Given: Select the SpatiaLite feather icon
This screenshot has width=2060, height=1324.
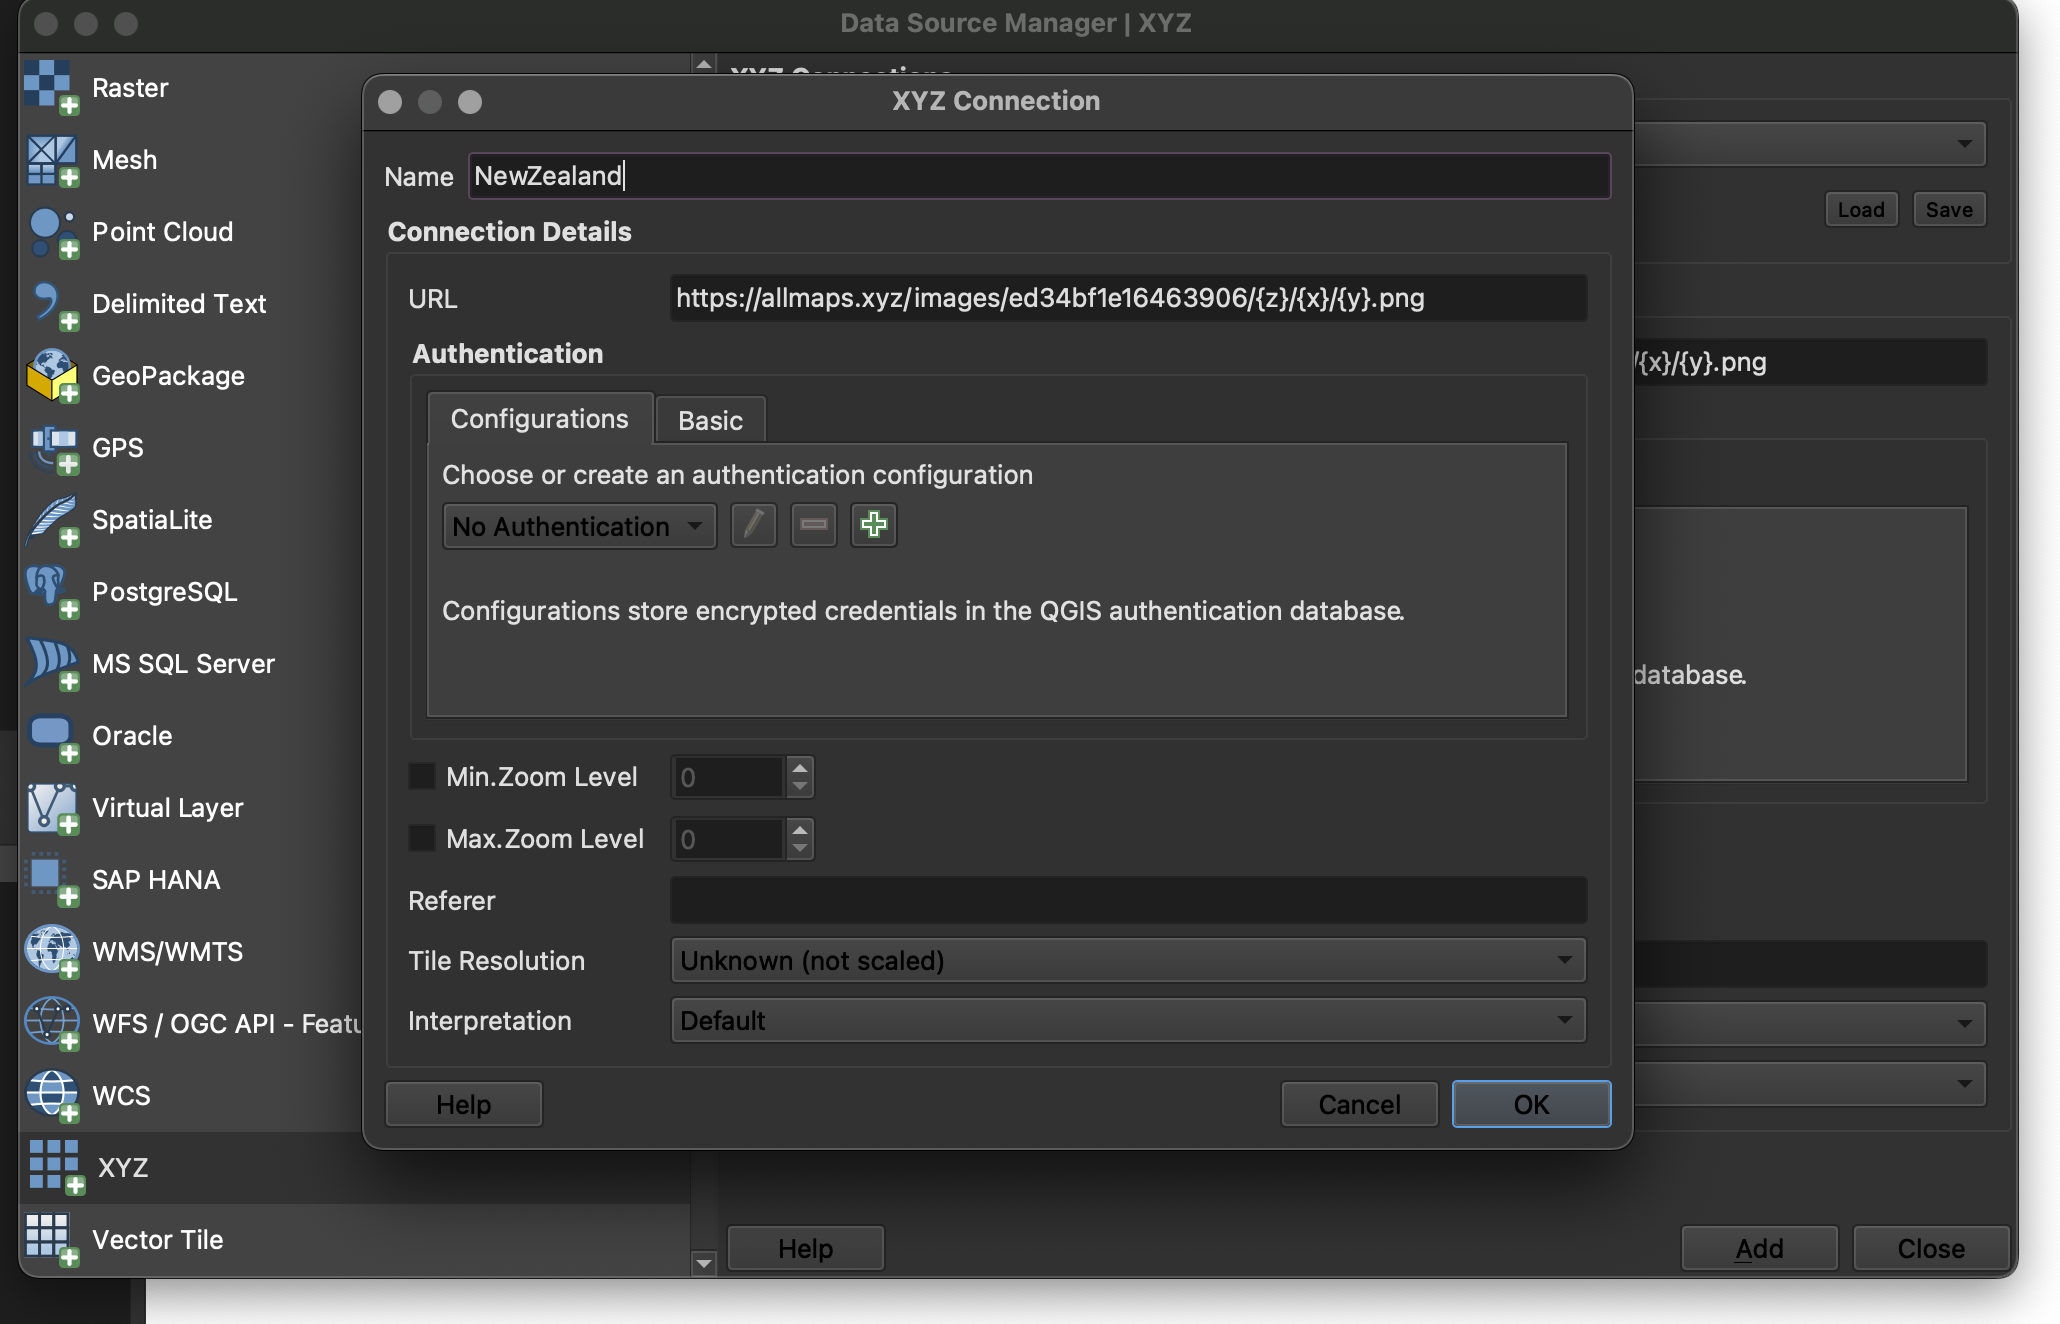Looking at the screenshot, I should coord(52,520).
